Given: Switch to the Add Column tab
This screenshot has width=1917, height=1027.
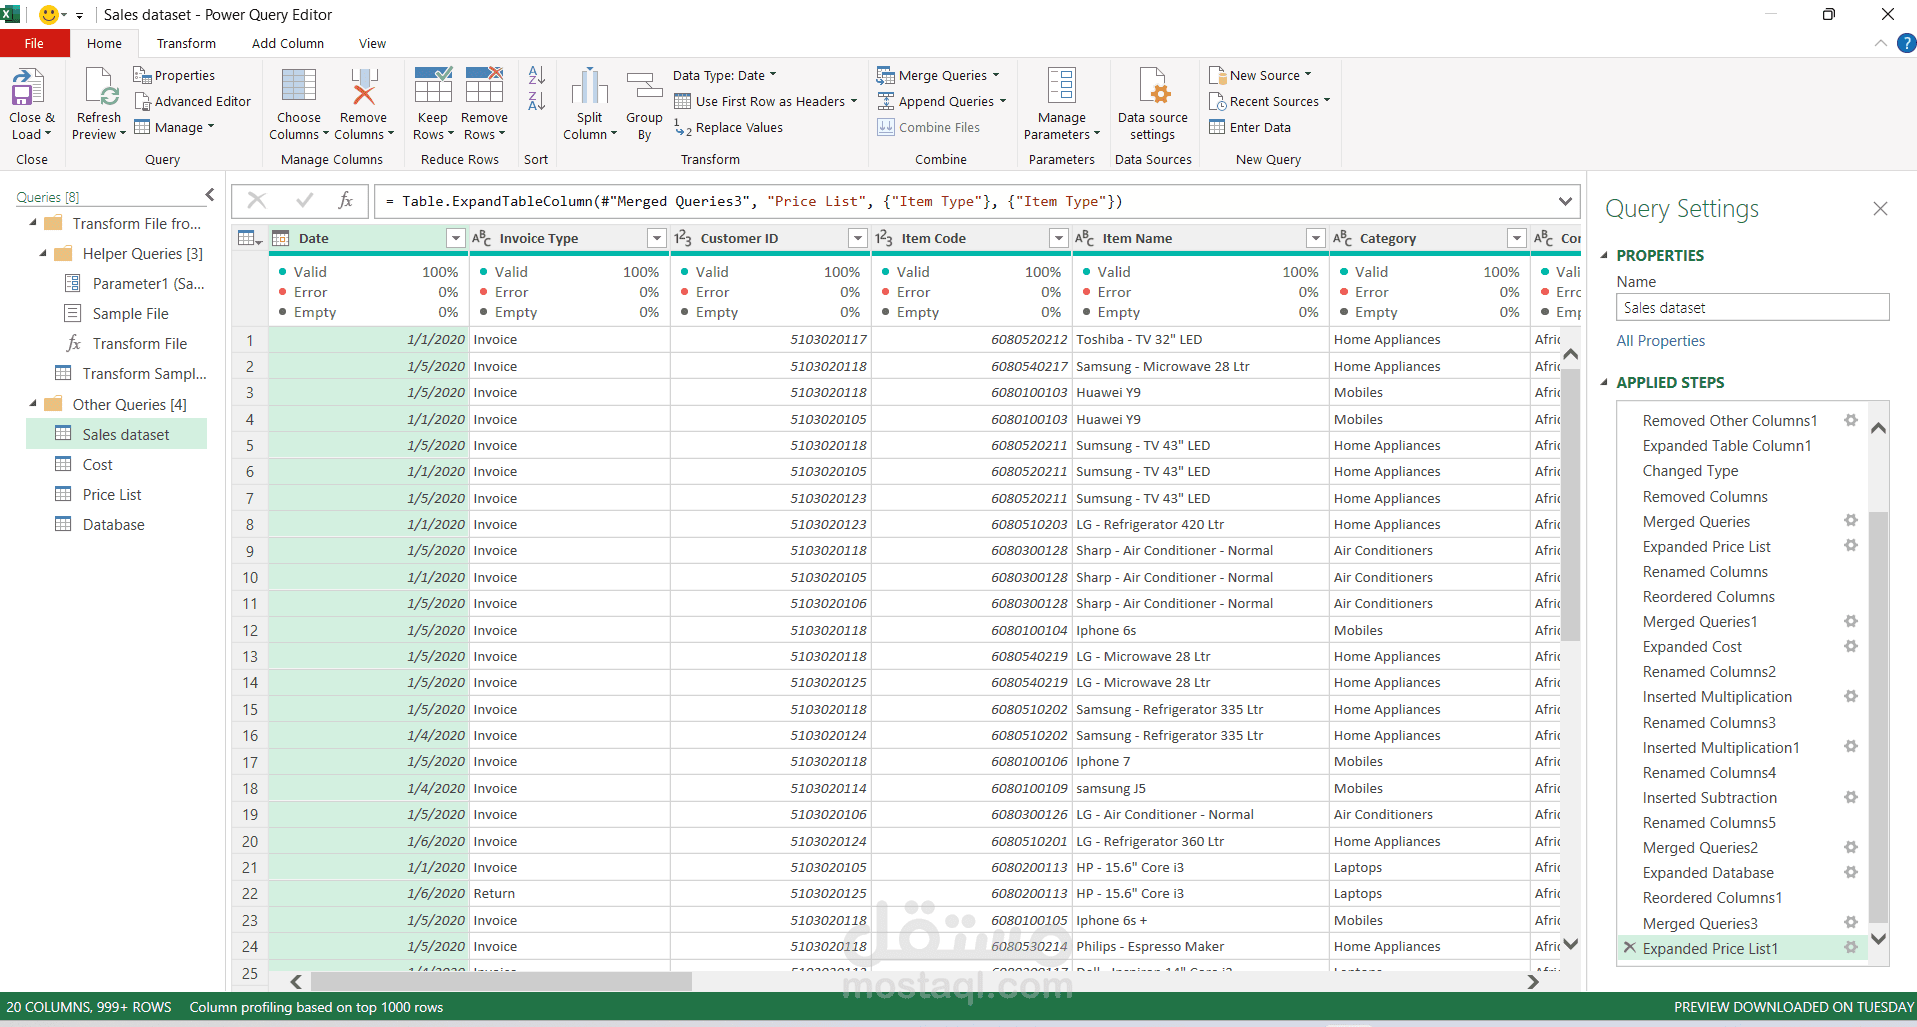Looking at the screenshot, I should pos(288,43).
